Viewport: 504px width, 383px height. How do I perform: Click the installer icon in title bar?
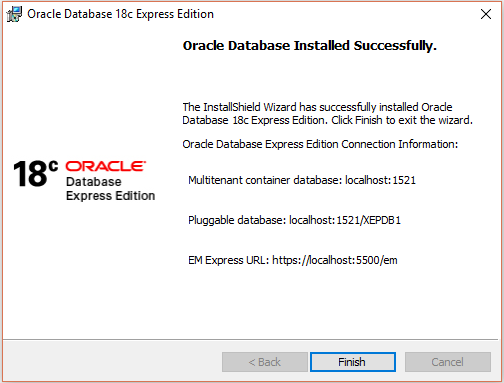pos(14,14)
